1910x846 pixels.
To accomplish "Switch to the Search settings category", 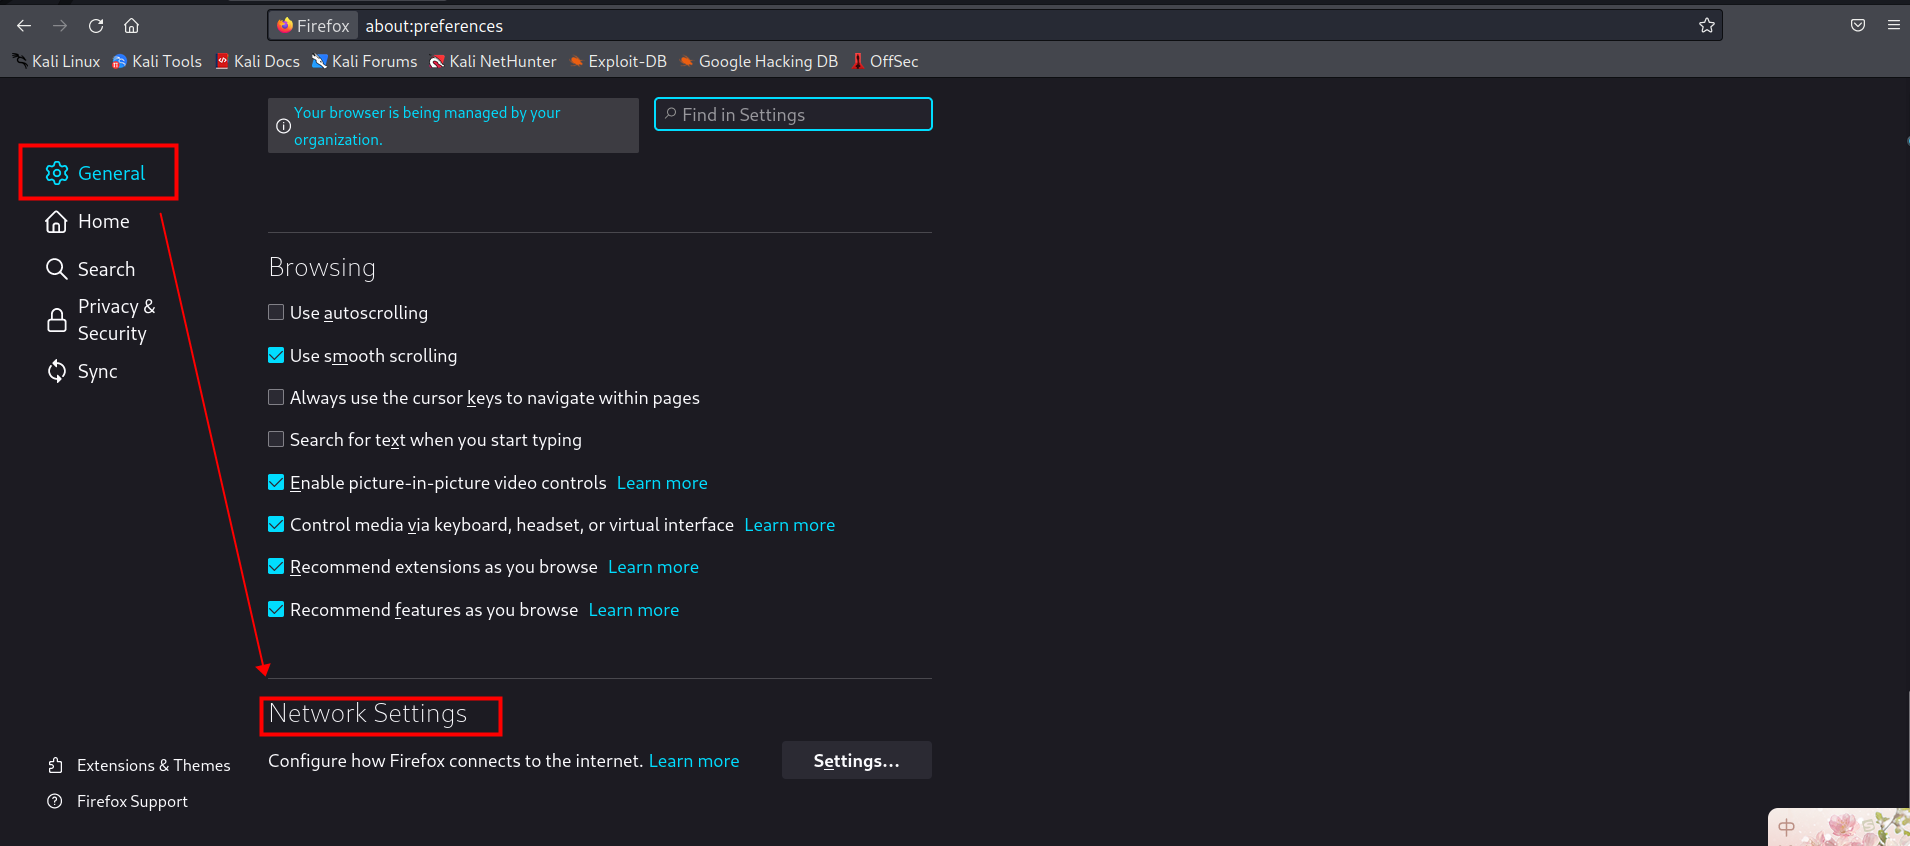I will click(90, 269).
